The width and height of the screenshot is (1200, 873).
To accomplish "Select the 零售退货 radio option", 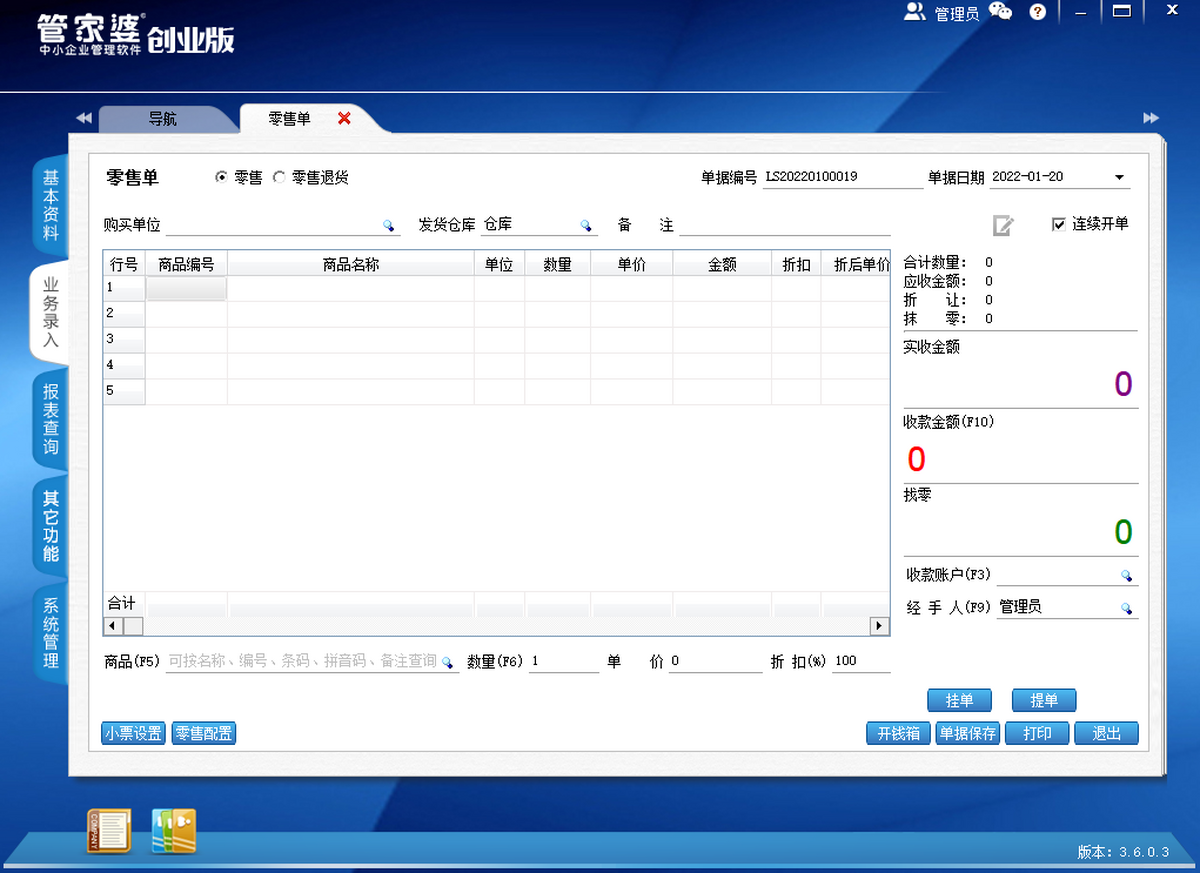I will (279, 177).
